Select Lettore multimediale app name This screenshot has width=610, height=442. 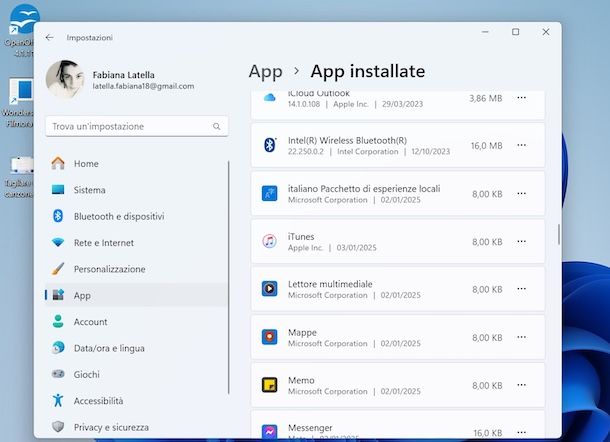330,284
